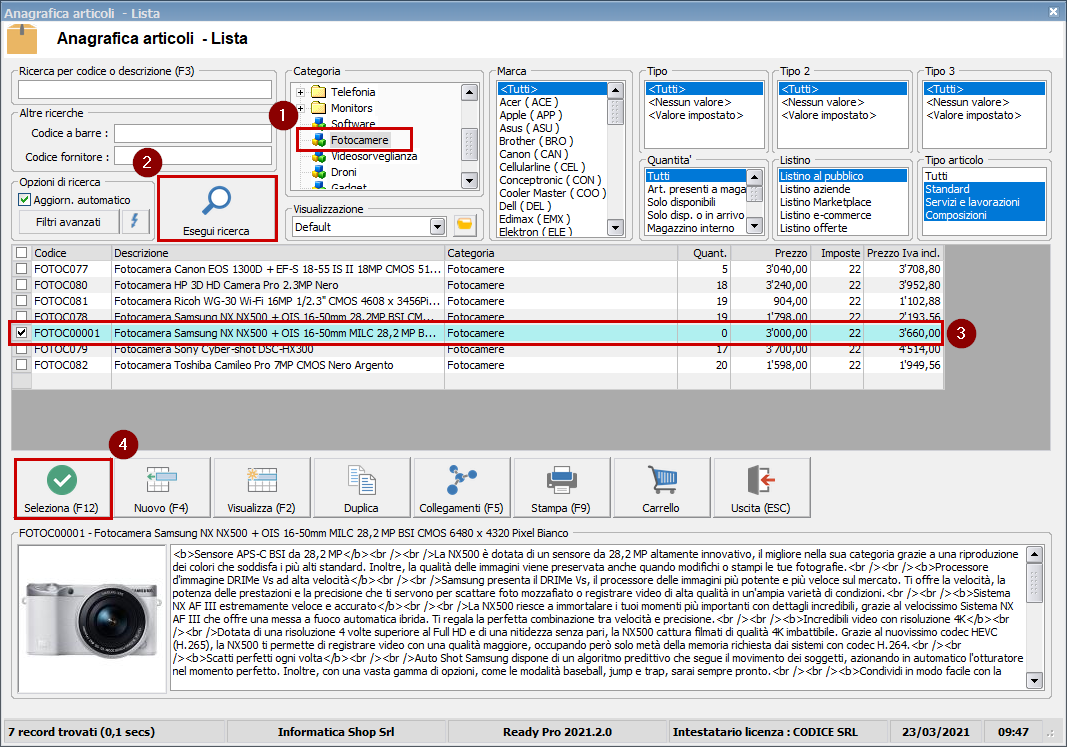1067x747 pixels.
Task: Click the lightning bolt quick filter icon
Action: pos(135,221)
